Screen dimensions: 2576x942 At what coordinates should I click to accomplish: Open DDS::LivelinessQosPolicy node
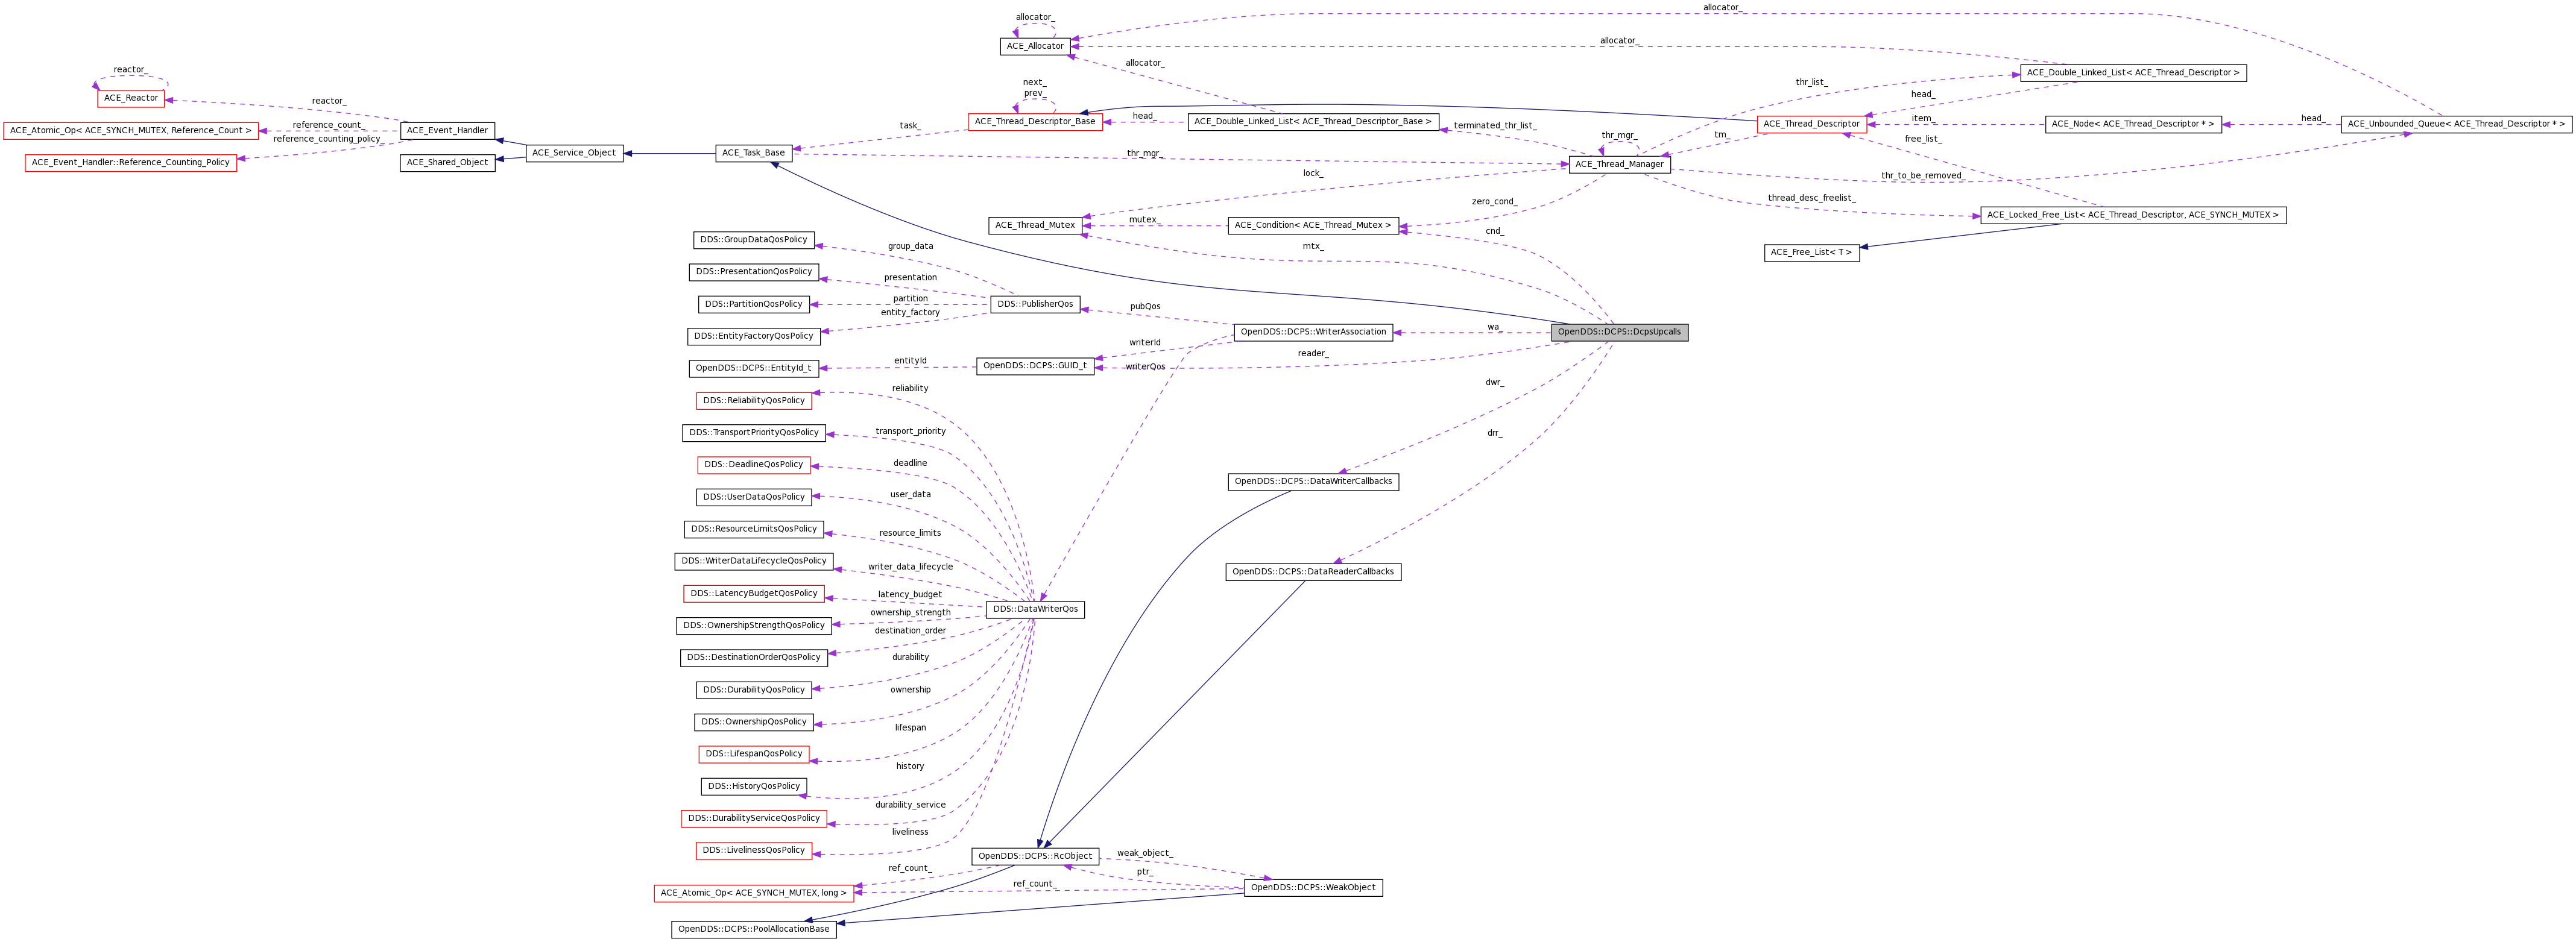(753, 851)
